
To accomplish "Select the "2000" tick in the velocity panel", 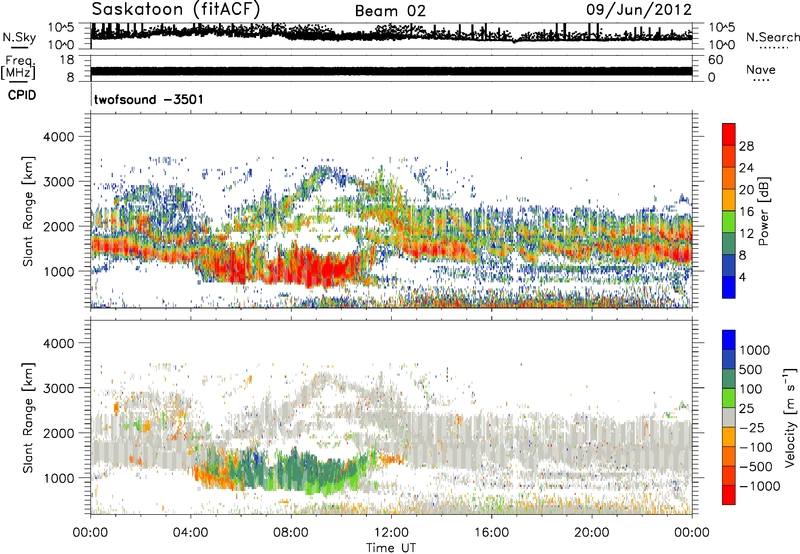I will pos(59,433).
